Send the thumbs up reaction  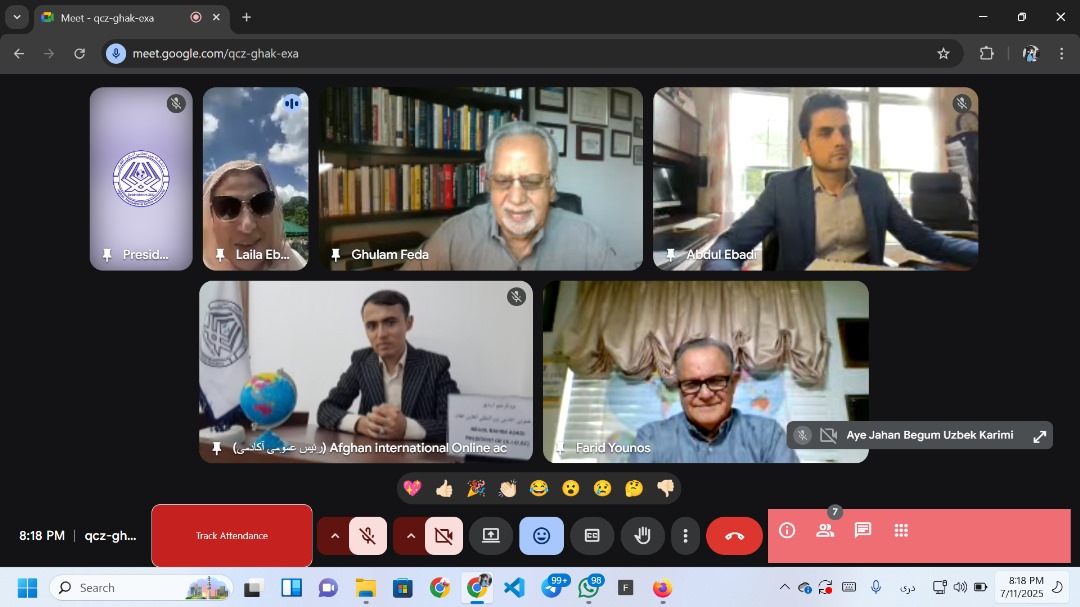[x=444, y=488]
